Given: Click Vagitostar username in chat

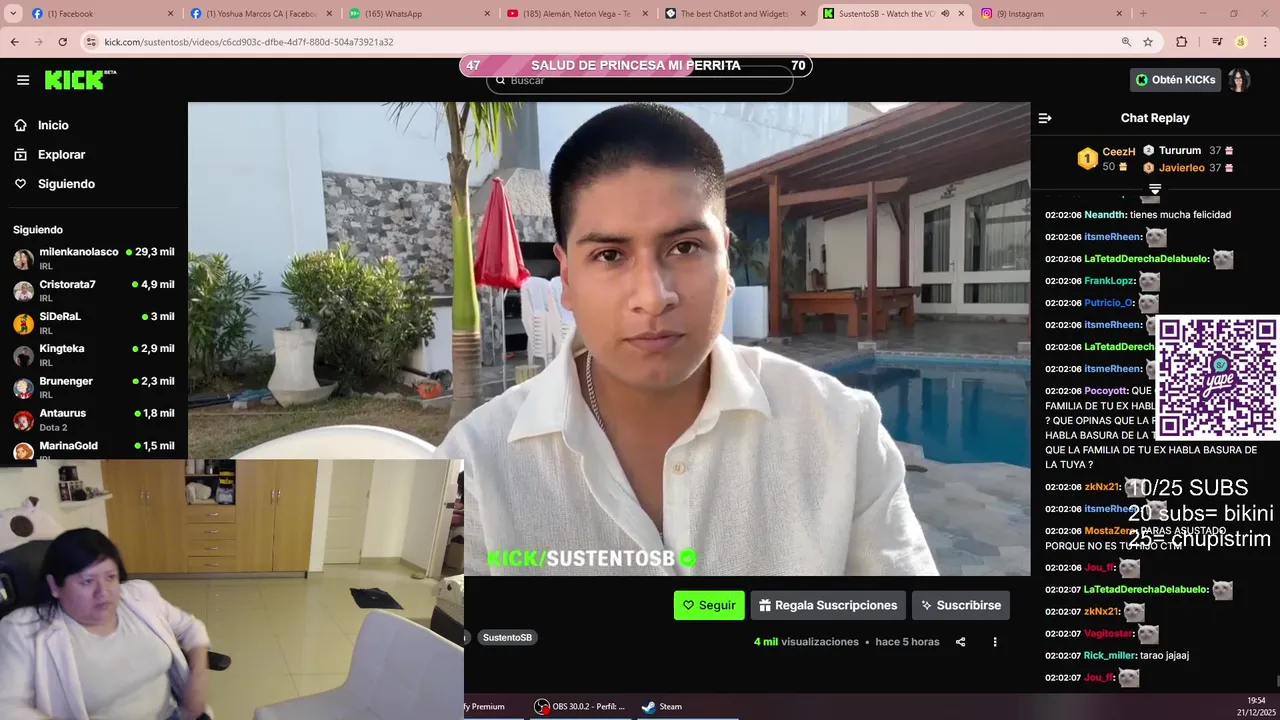Looking at the screenshot, I should coord(1109,634).
